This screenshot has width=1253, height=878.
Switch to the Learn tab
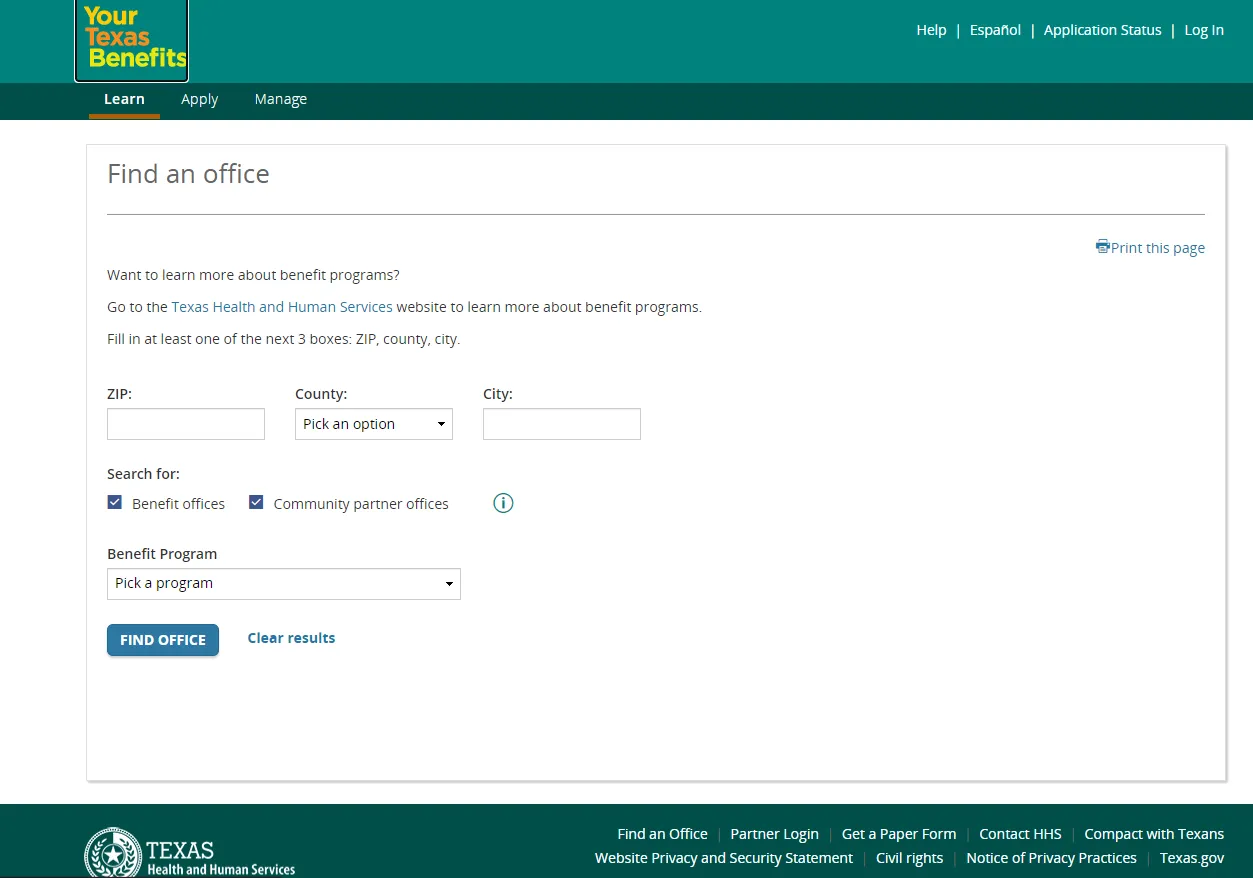coord(124,99)
